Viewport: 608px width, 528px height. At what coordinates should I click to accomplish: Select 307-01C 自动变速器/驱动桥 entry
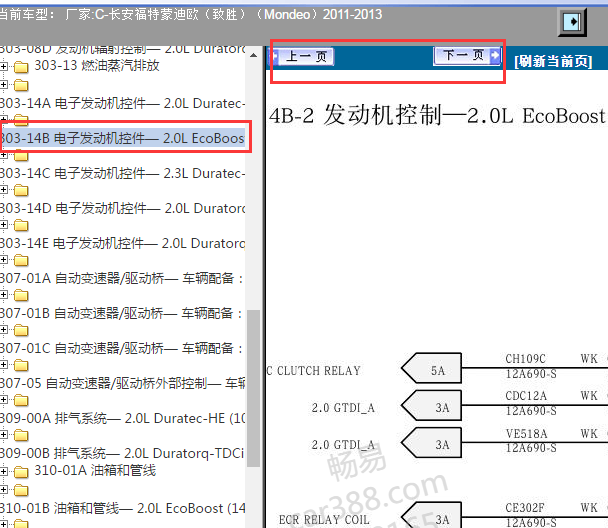(x=123, y=348)
